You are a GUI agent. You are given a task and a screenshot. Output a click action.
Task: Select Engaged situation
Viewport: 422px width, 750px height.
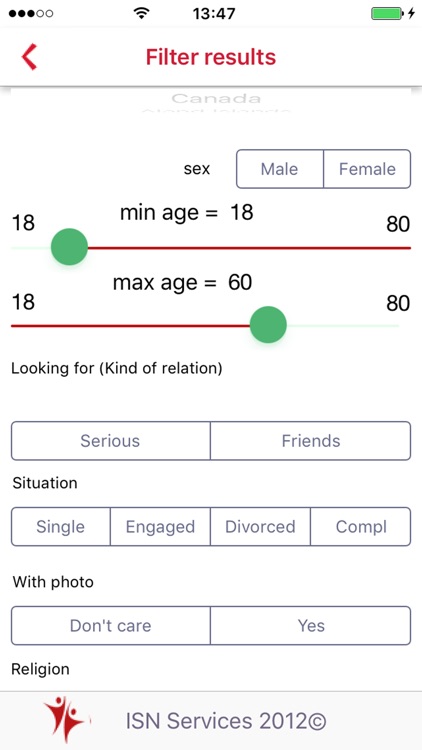(160, 527)
